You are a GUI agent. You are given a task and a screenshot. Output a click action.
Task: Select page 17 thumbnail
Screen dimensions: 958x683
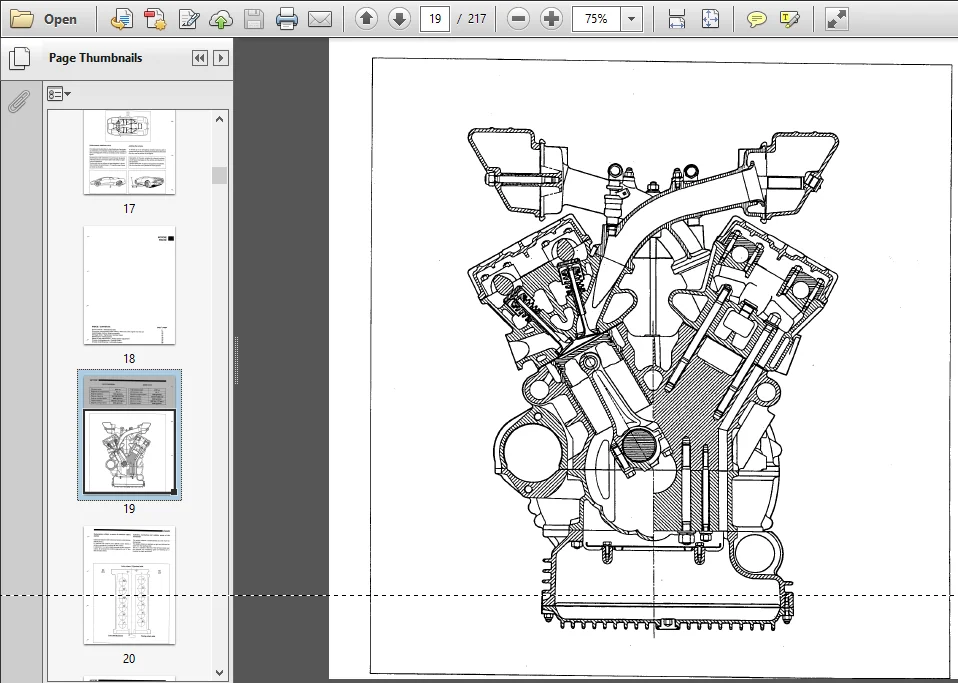tap(130, 152)
